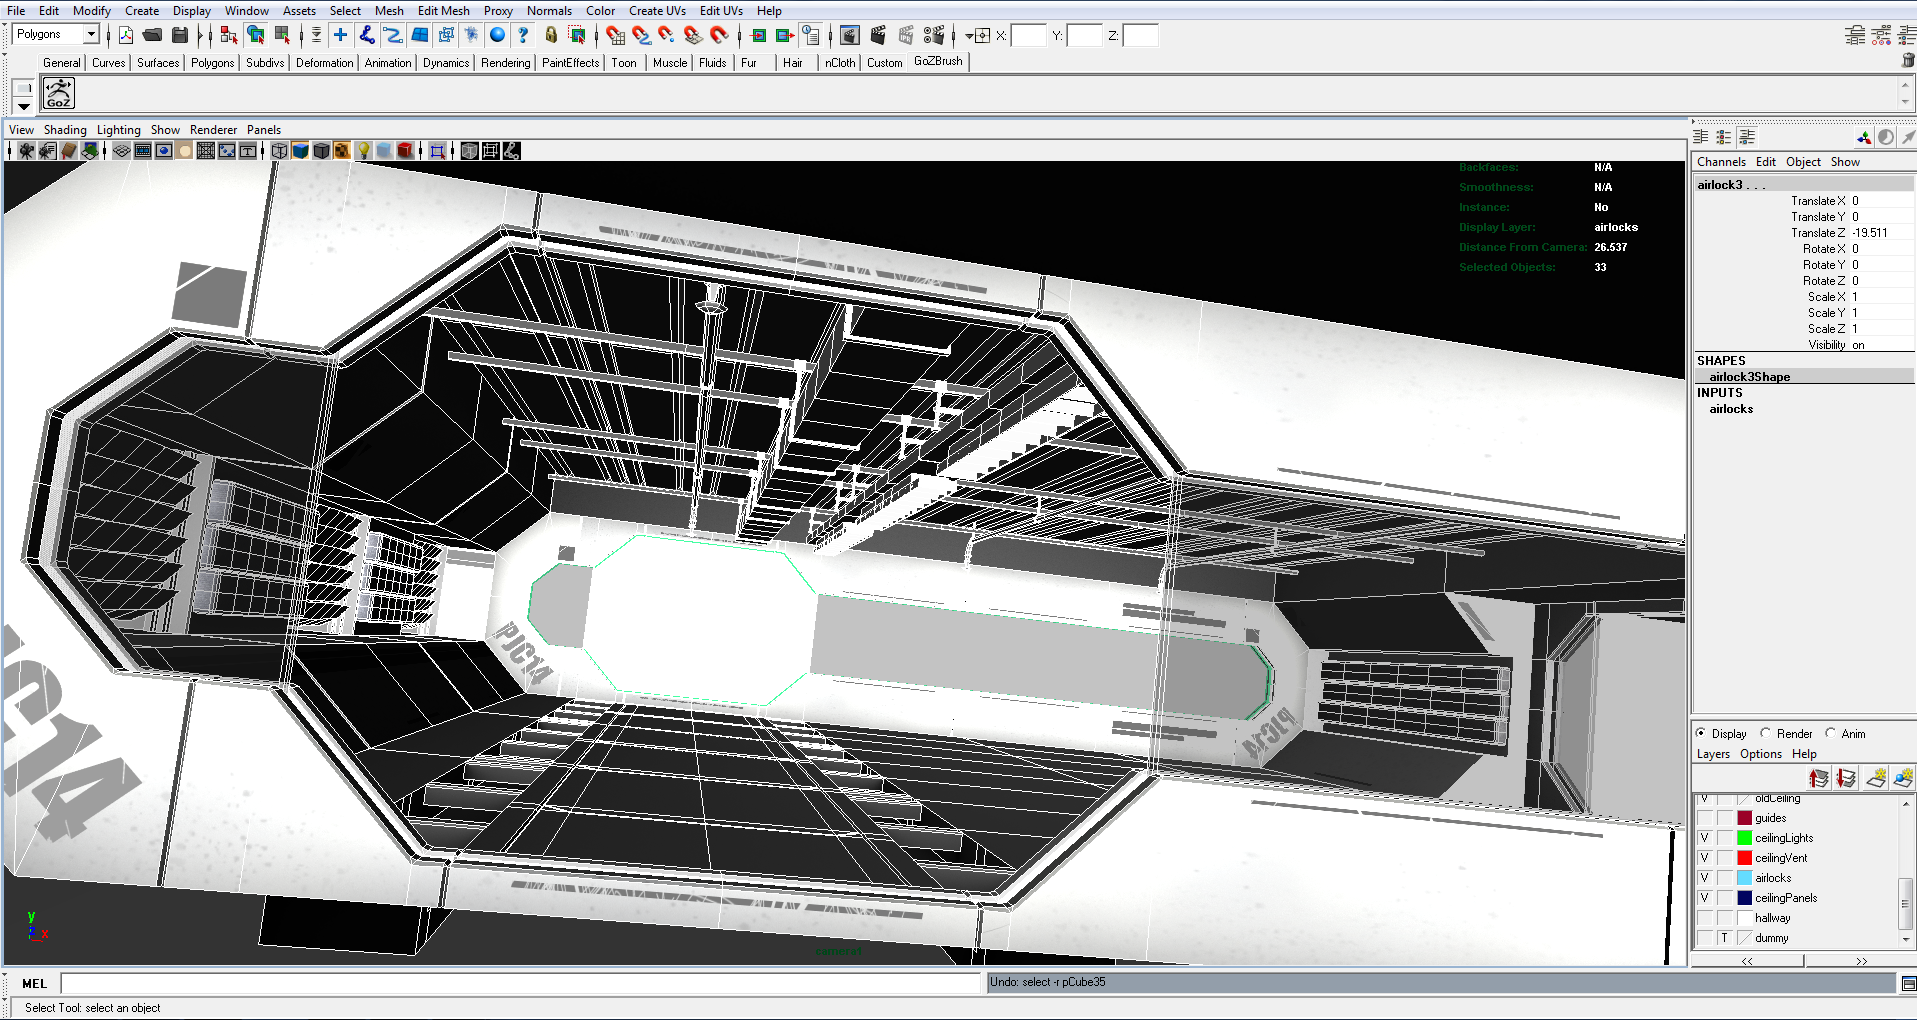The height and width of the screenshot is (1020, 1917).
Task: Open the Edit Mesh menu
Action: [443, 11]
